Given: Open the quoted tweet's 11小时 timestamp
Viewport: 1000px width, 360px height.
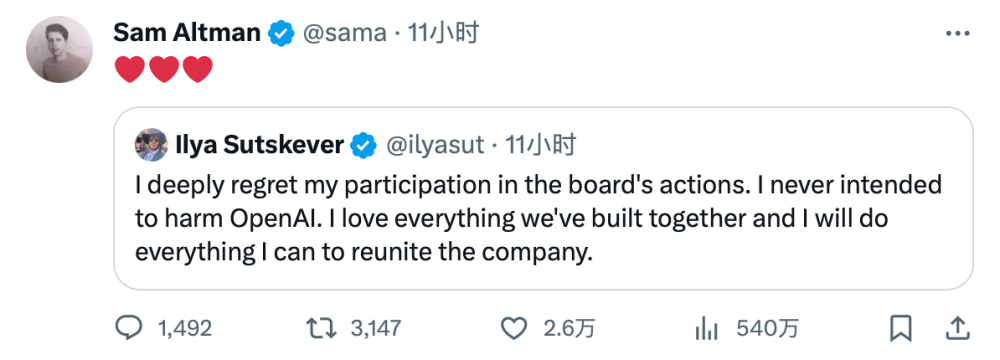Looking at the screenshot, I should (541, 146).
